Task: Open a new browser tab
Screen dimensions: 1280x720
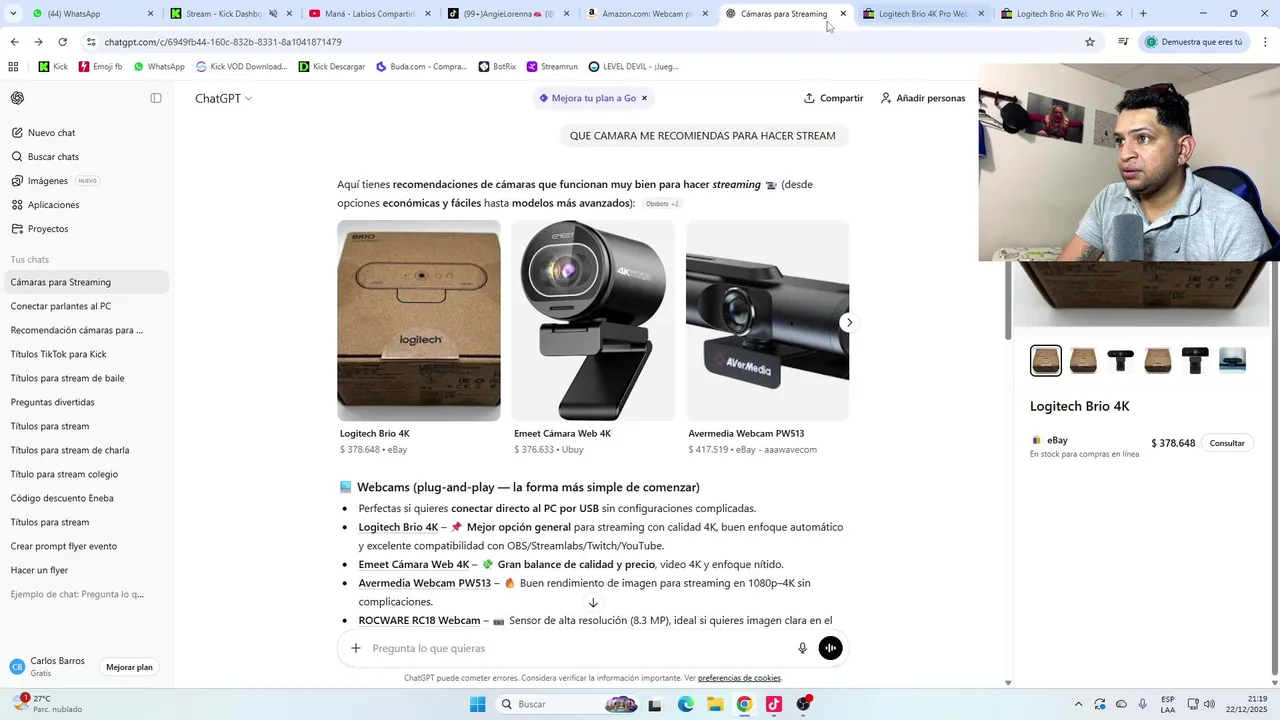Action: pyautogui.click(x=1143, y=14)
